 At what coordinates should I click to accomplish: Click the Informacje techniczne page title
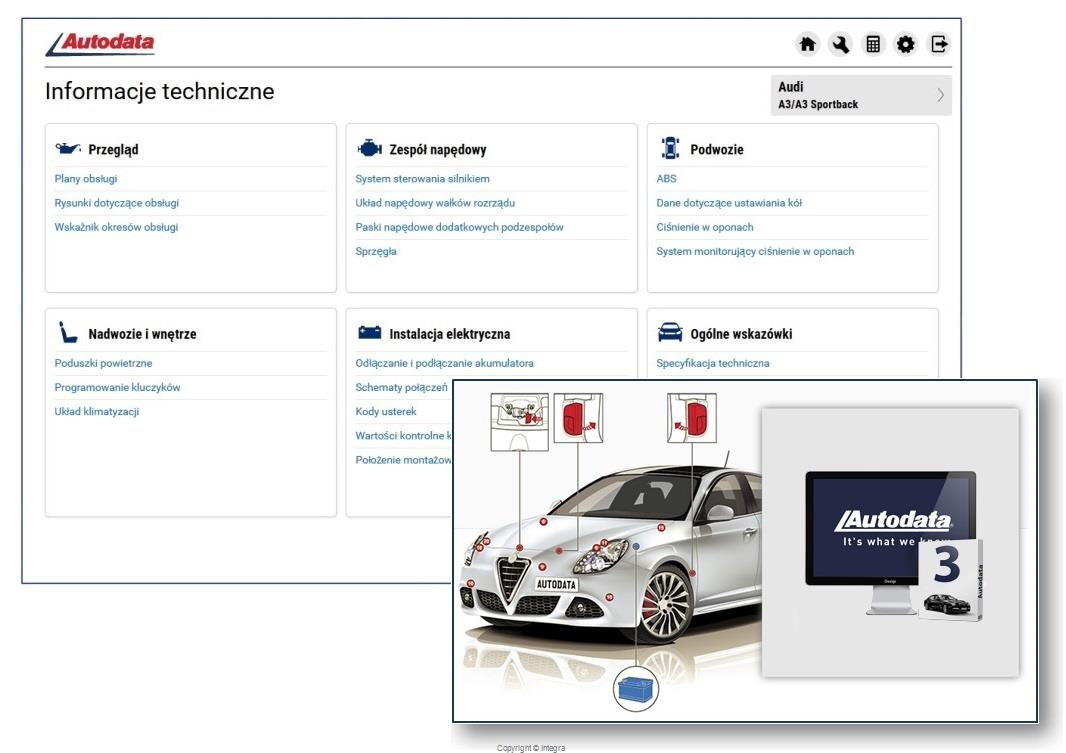160,91
